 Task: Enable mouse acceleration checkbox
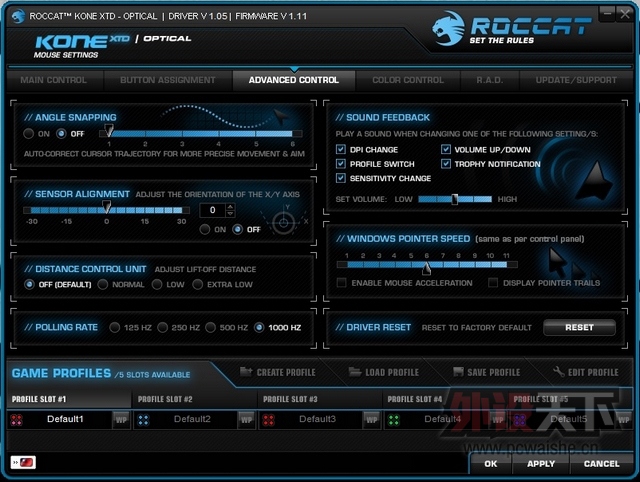(x=342, y=282)
